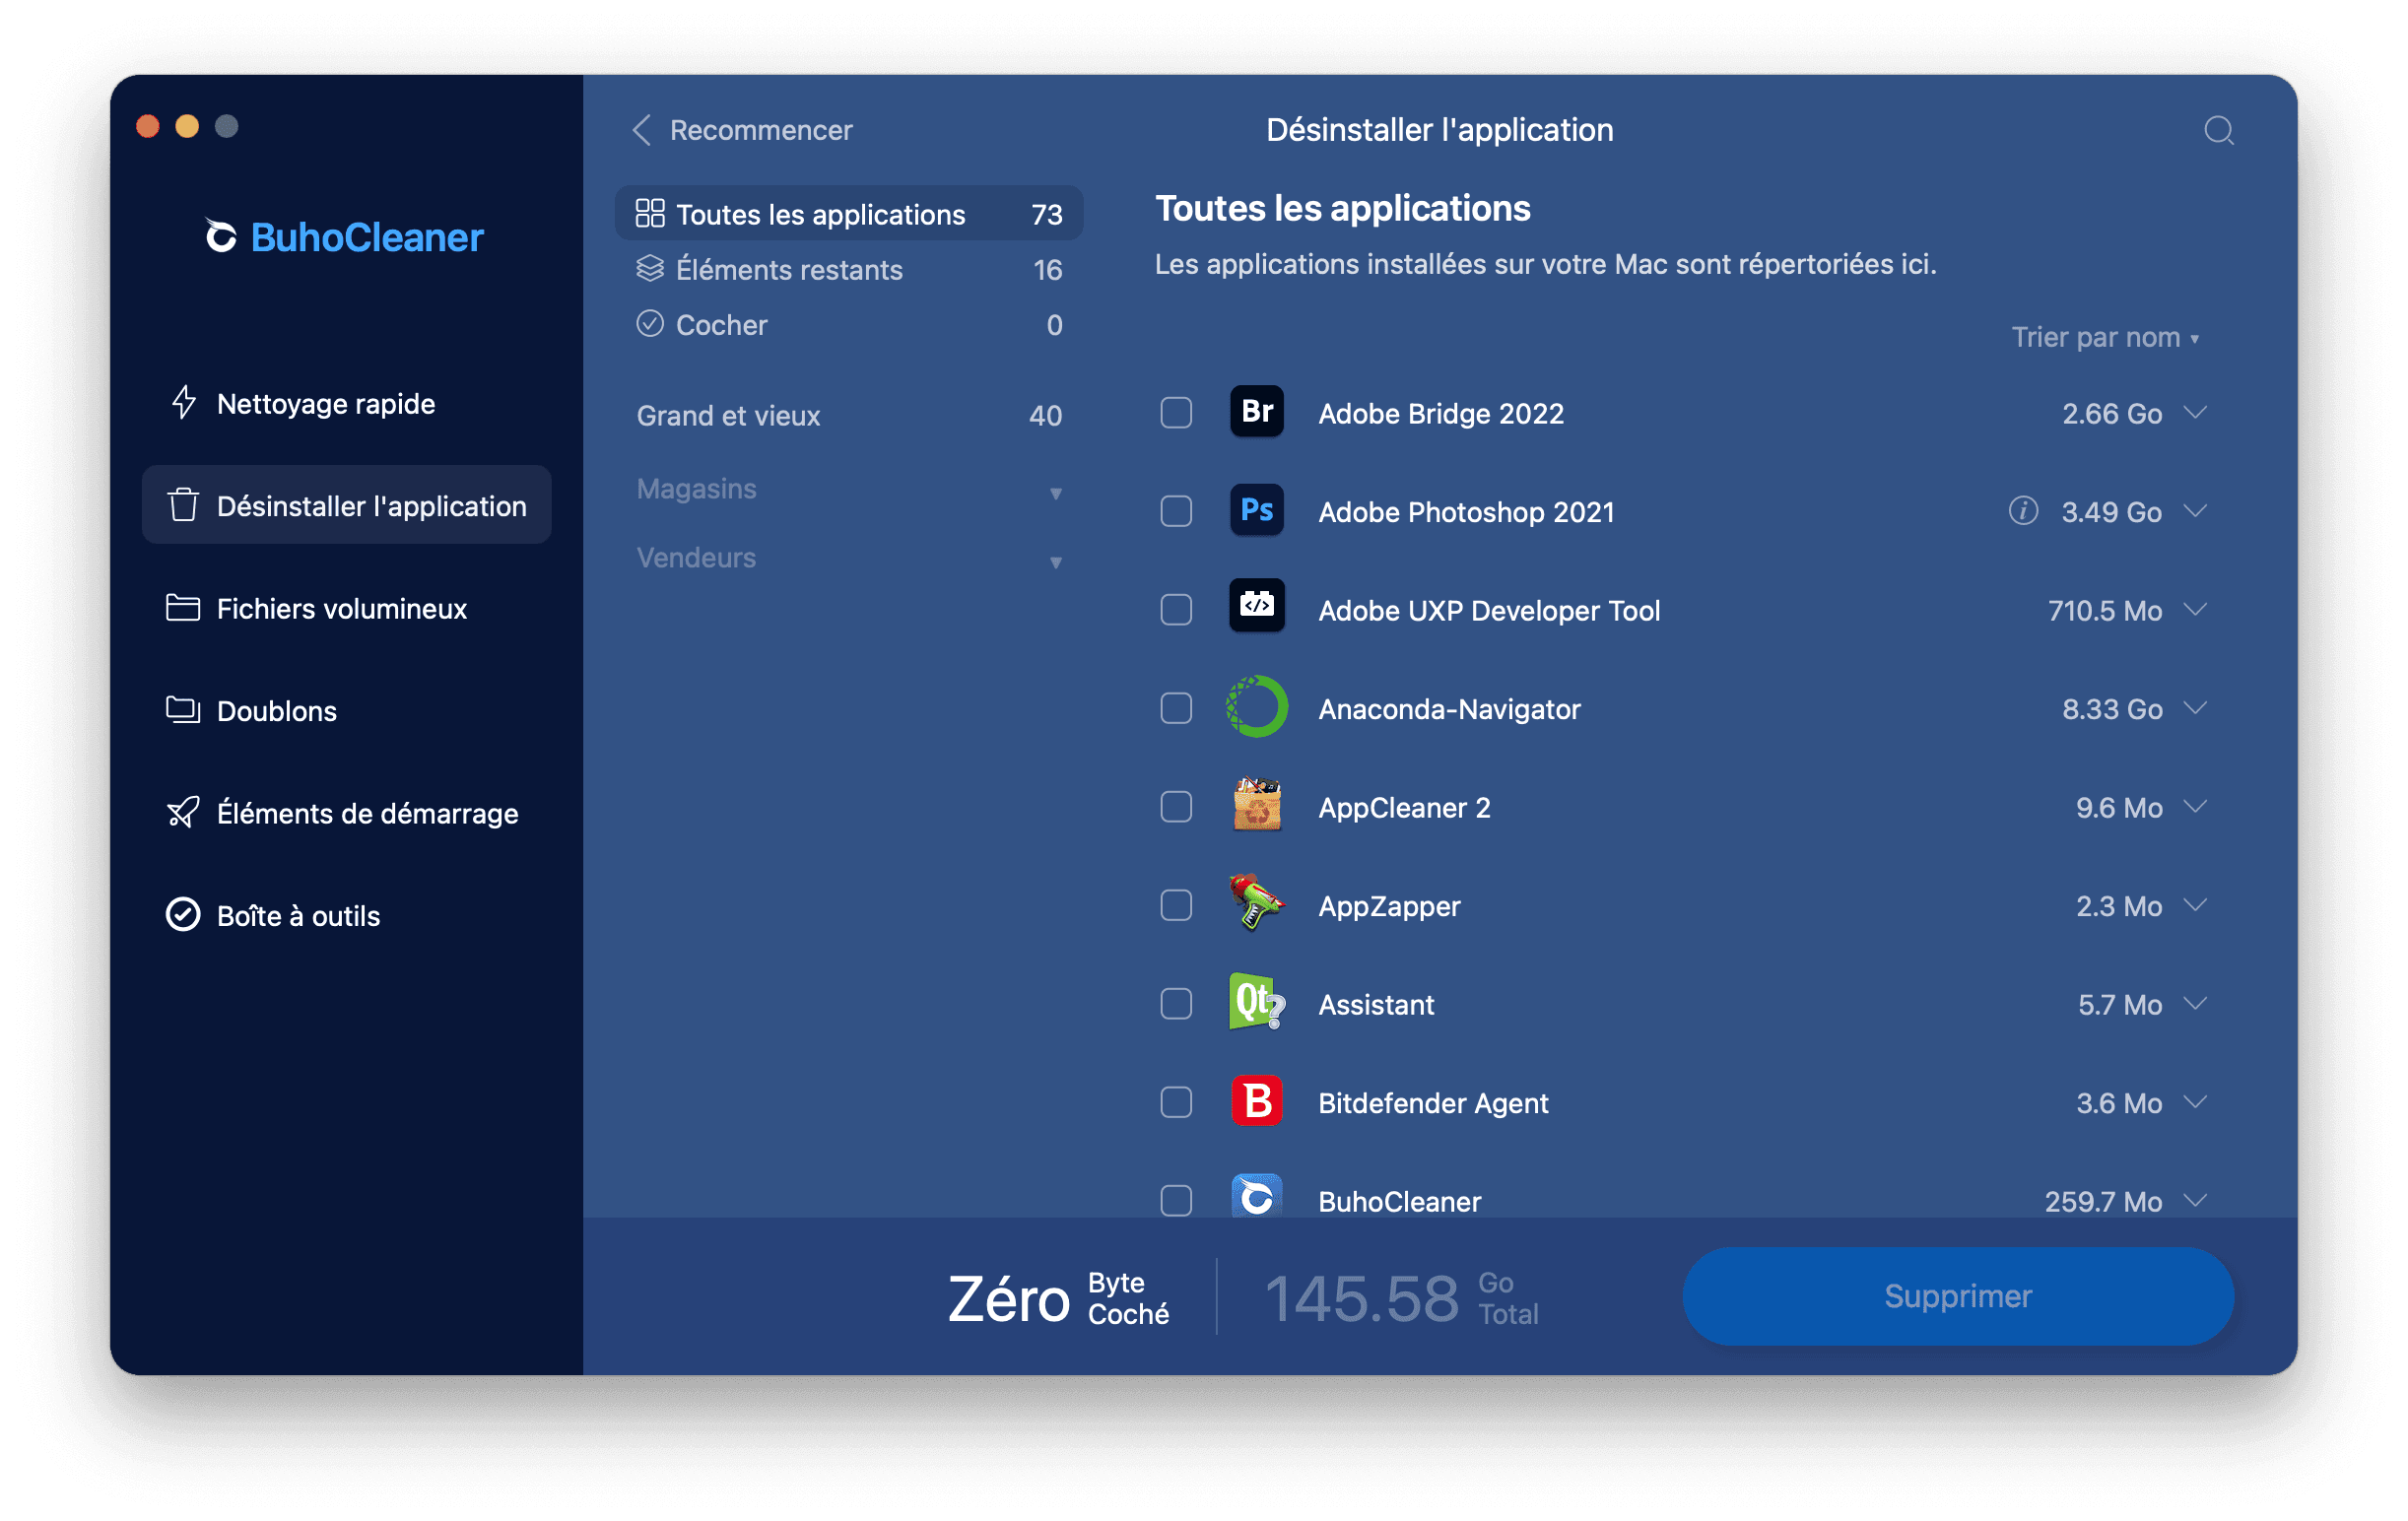
Task: Check the Adobe UXP Developer Tool checkbox
Action: coord(1176,610)
